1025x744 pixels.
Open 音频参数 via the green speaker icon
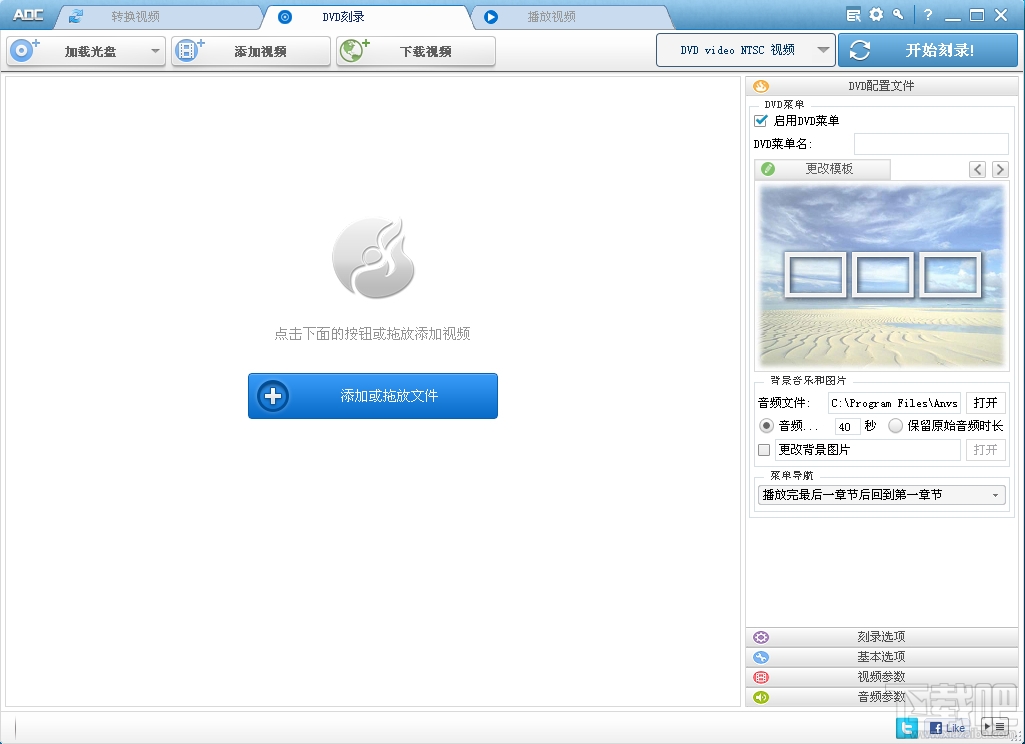point(761,697)
